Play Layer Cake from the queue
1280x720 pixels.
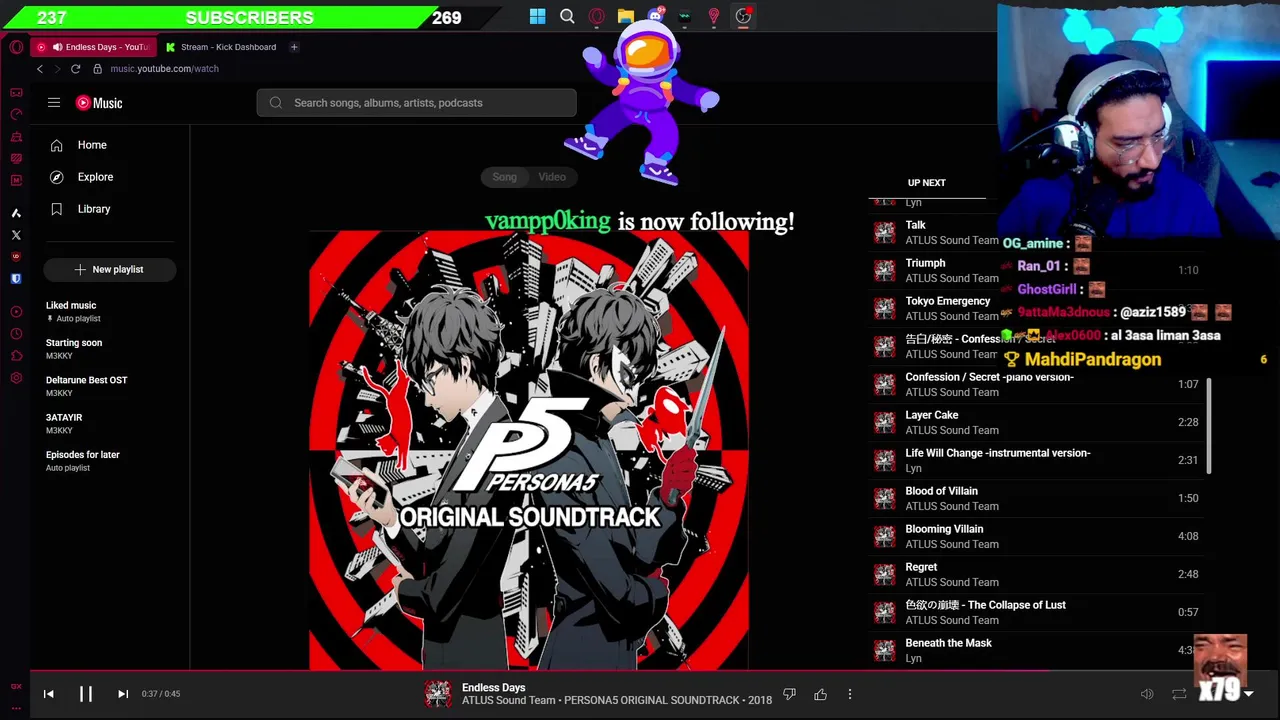(x=1036, y=422)
